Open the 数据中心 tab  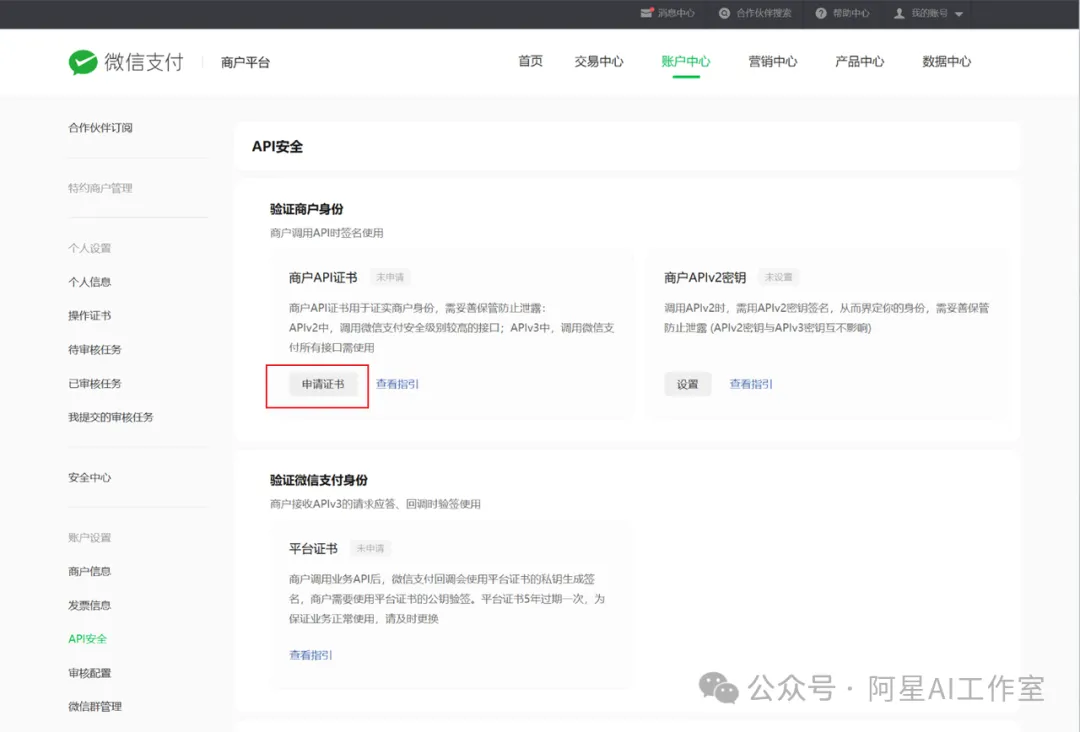(946, 61)
